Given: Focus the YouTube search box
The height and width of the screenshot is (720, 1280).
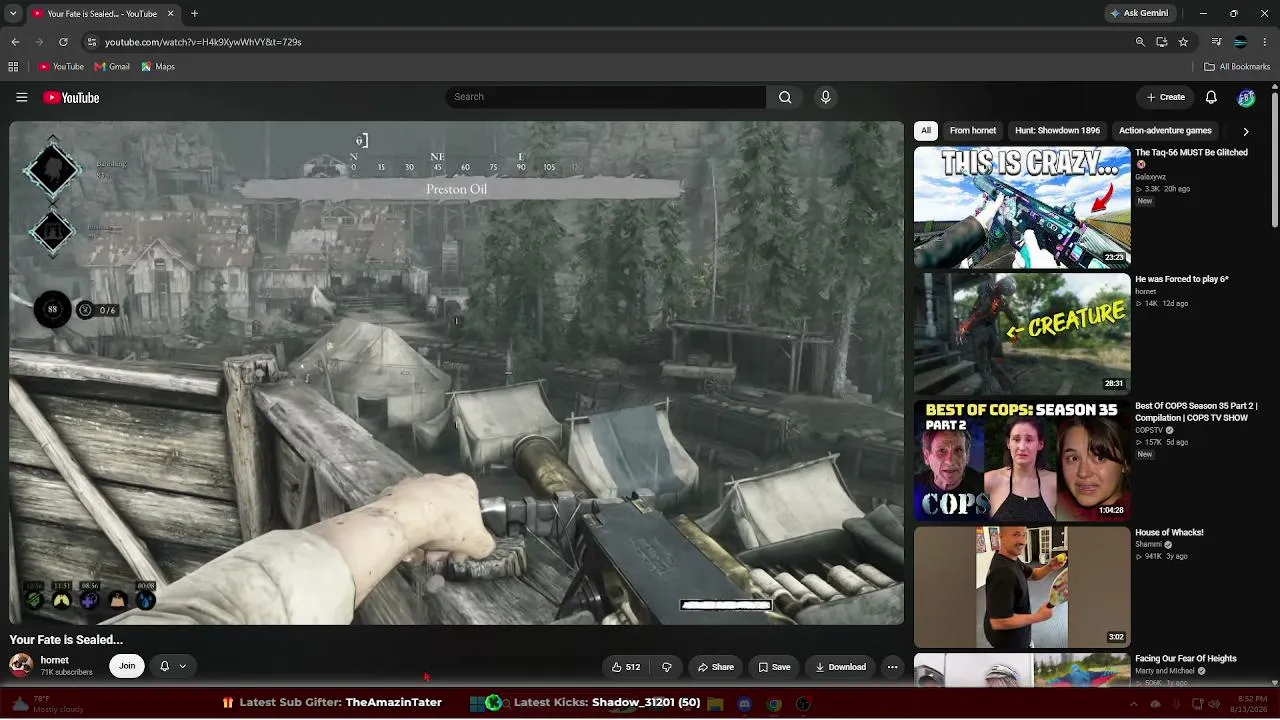Looking at the screenshot, I should 606,97.
